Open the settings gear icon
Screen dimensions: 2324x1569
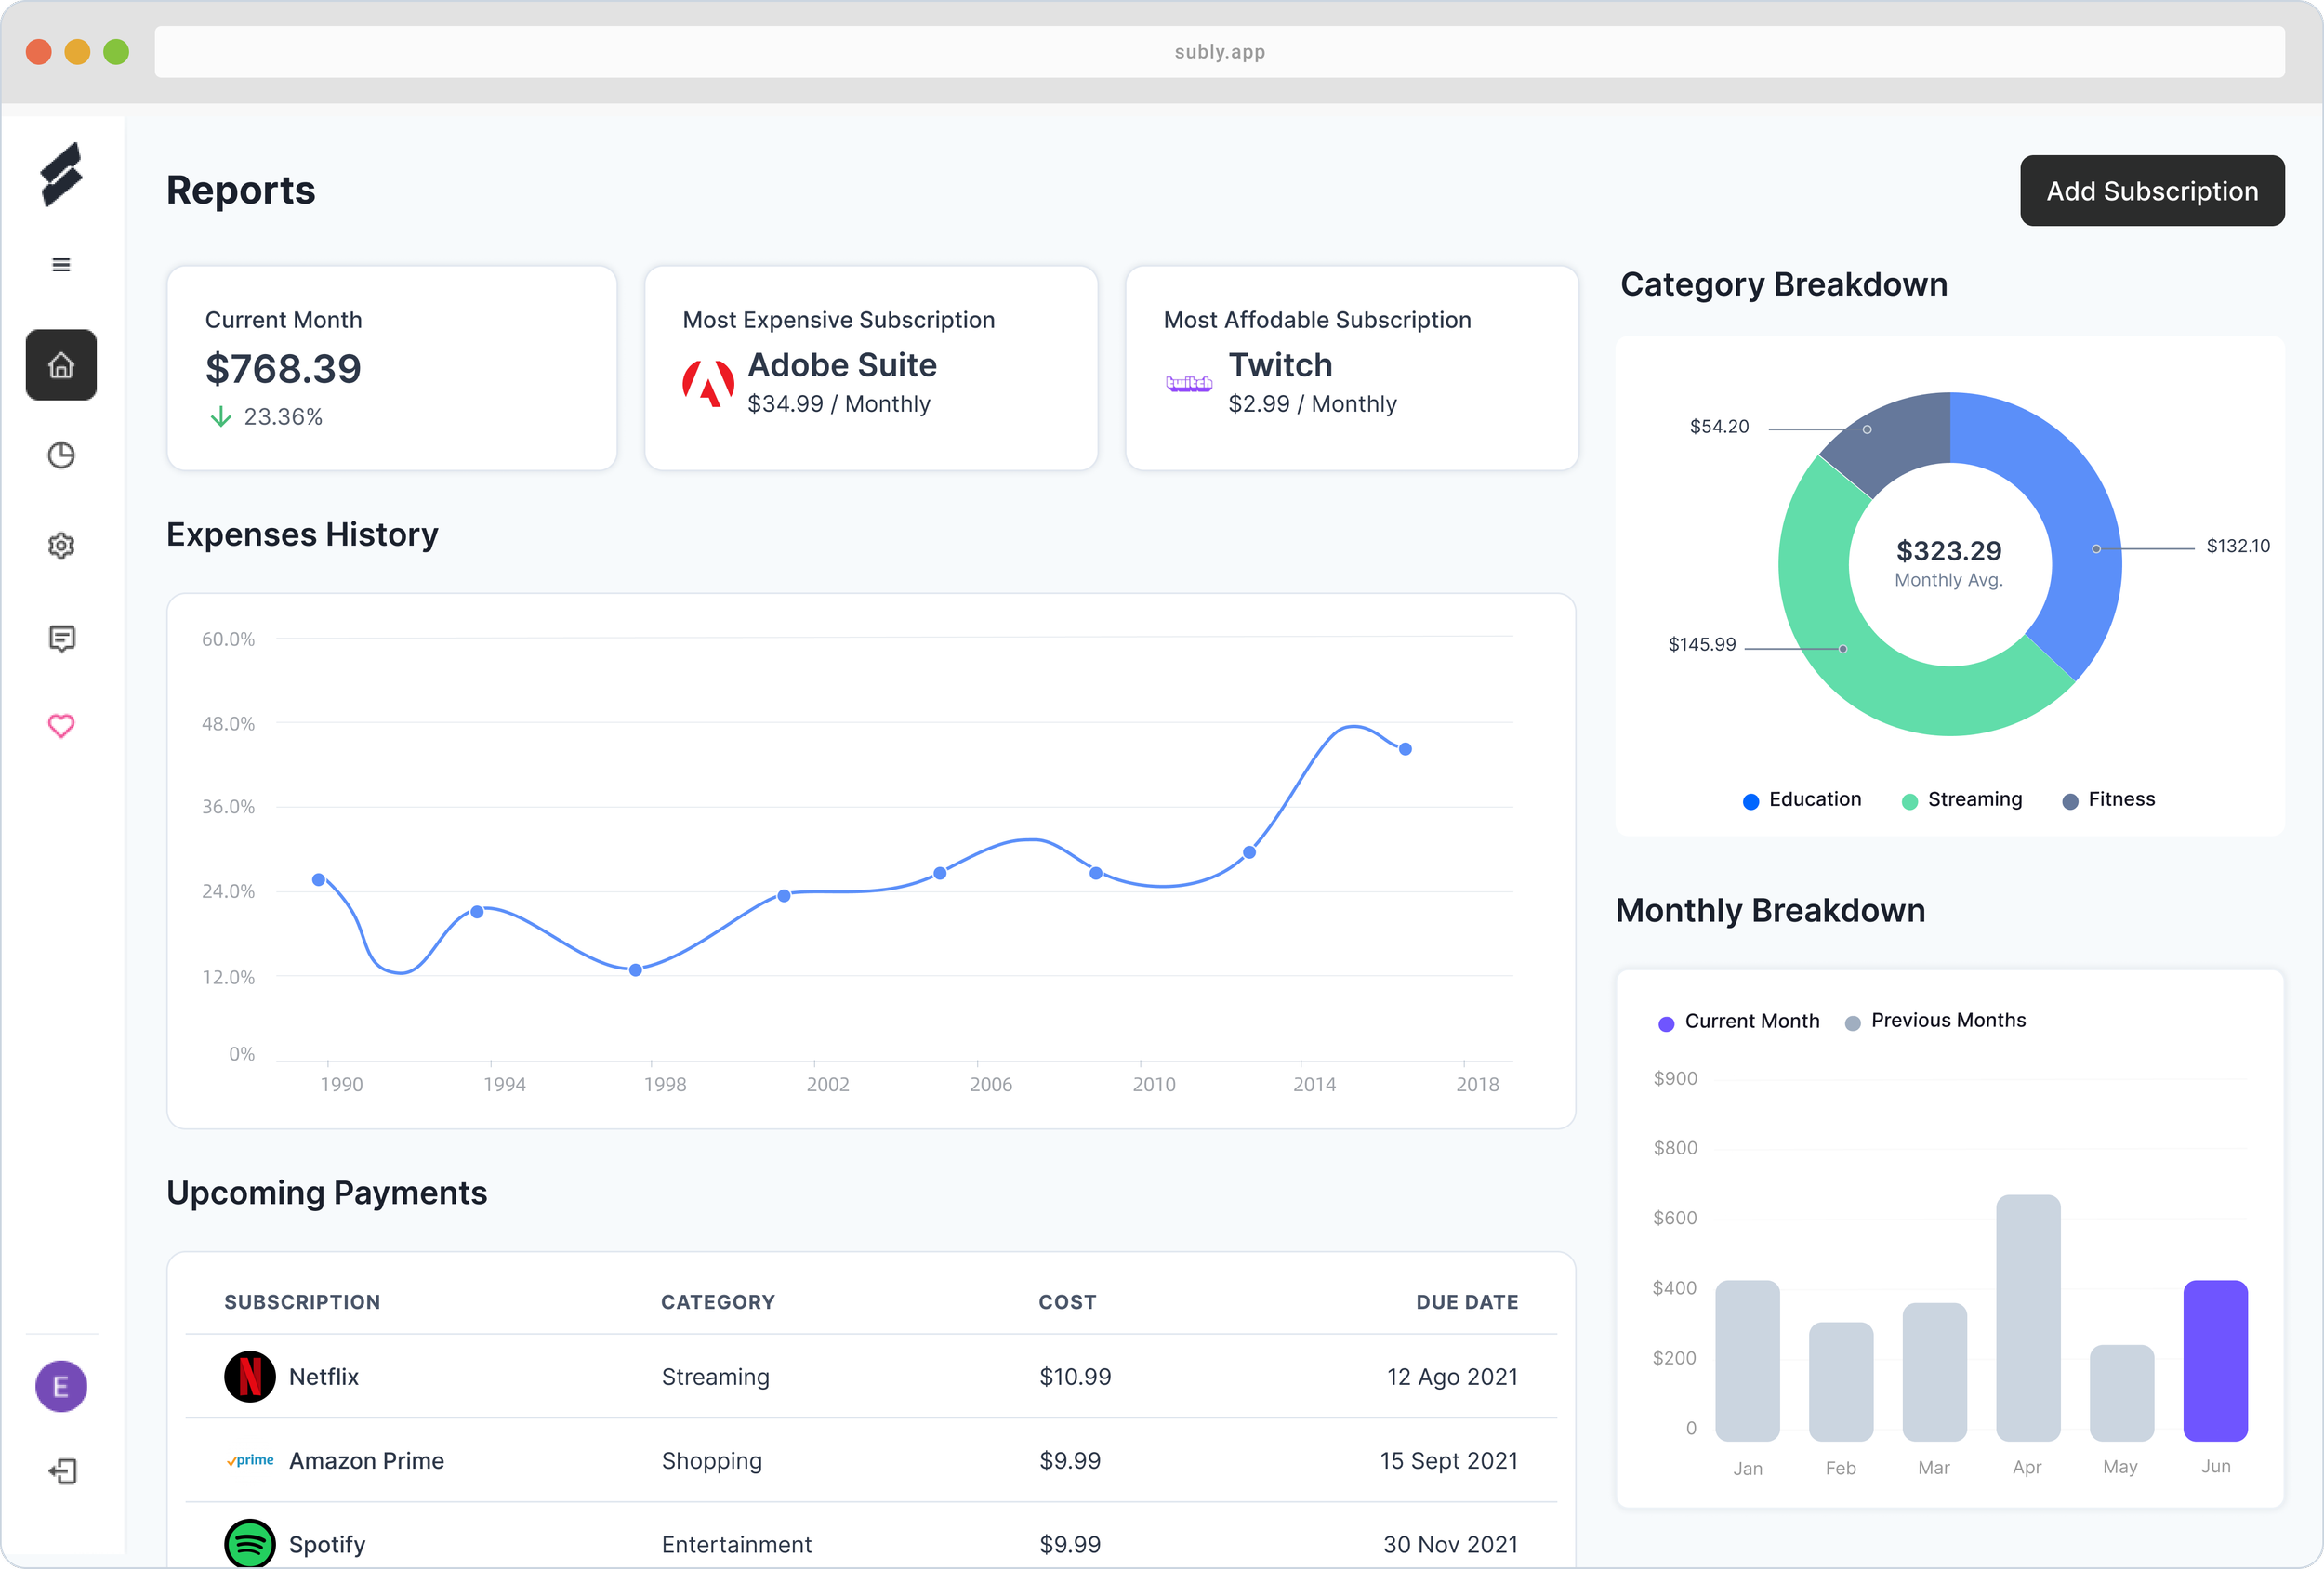(x=61, y=546)
